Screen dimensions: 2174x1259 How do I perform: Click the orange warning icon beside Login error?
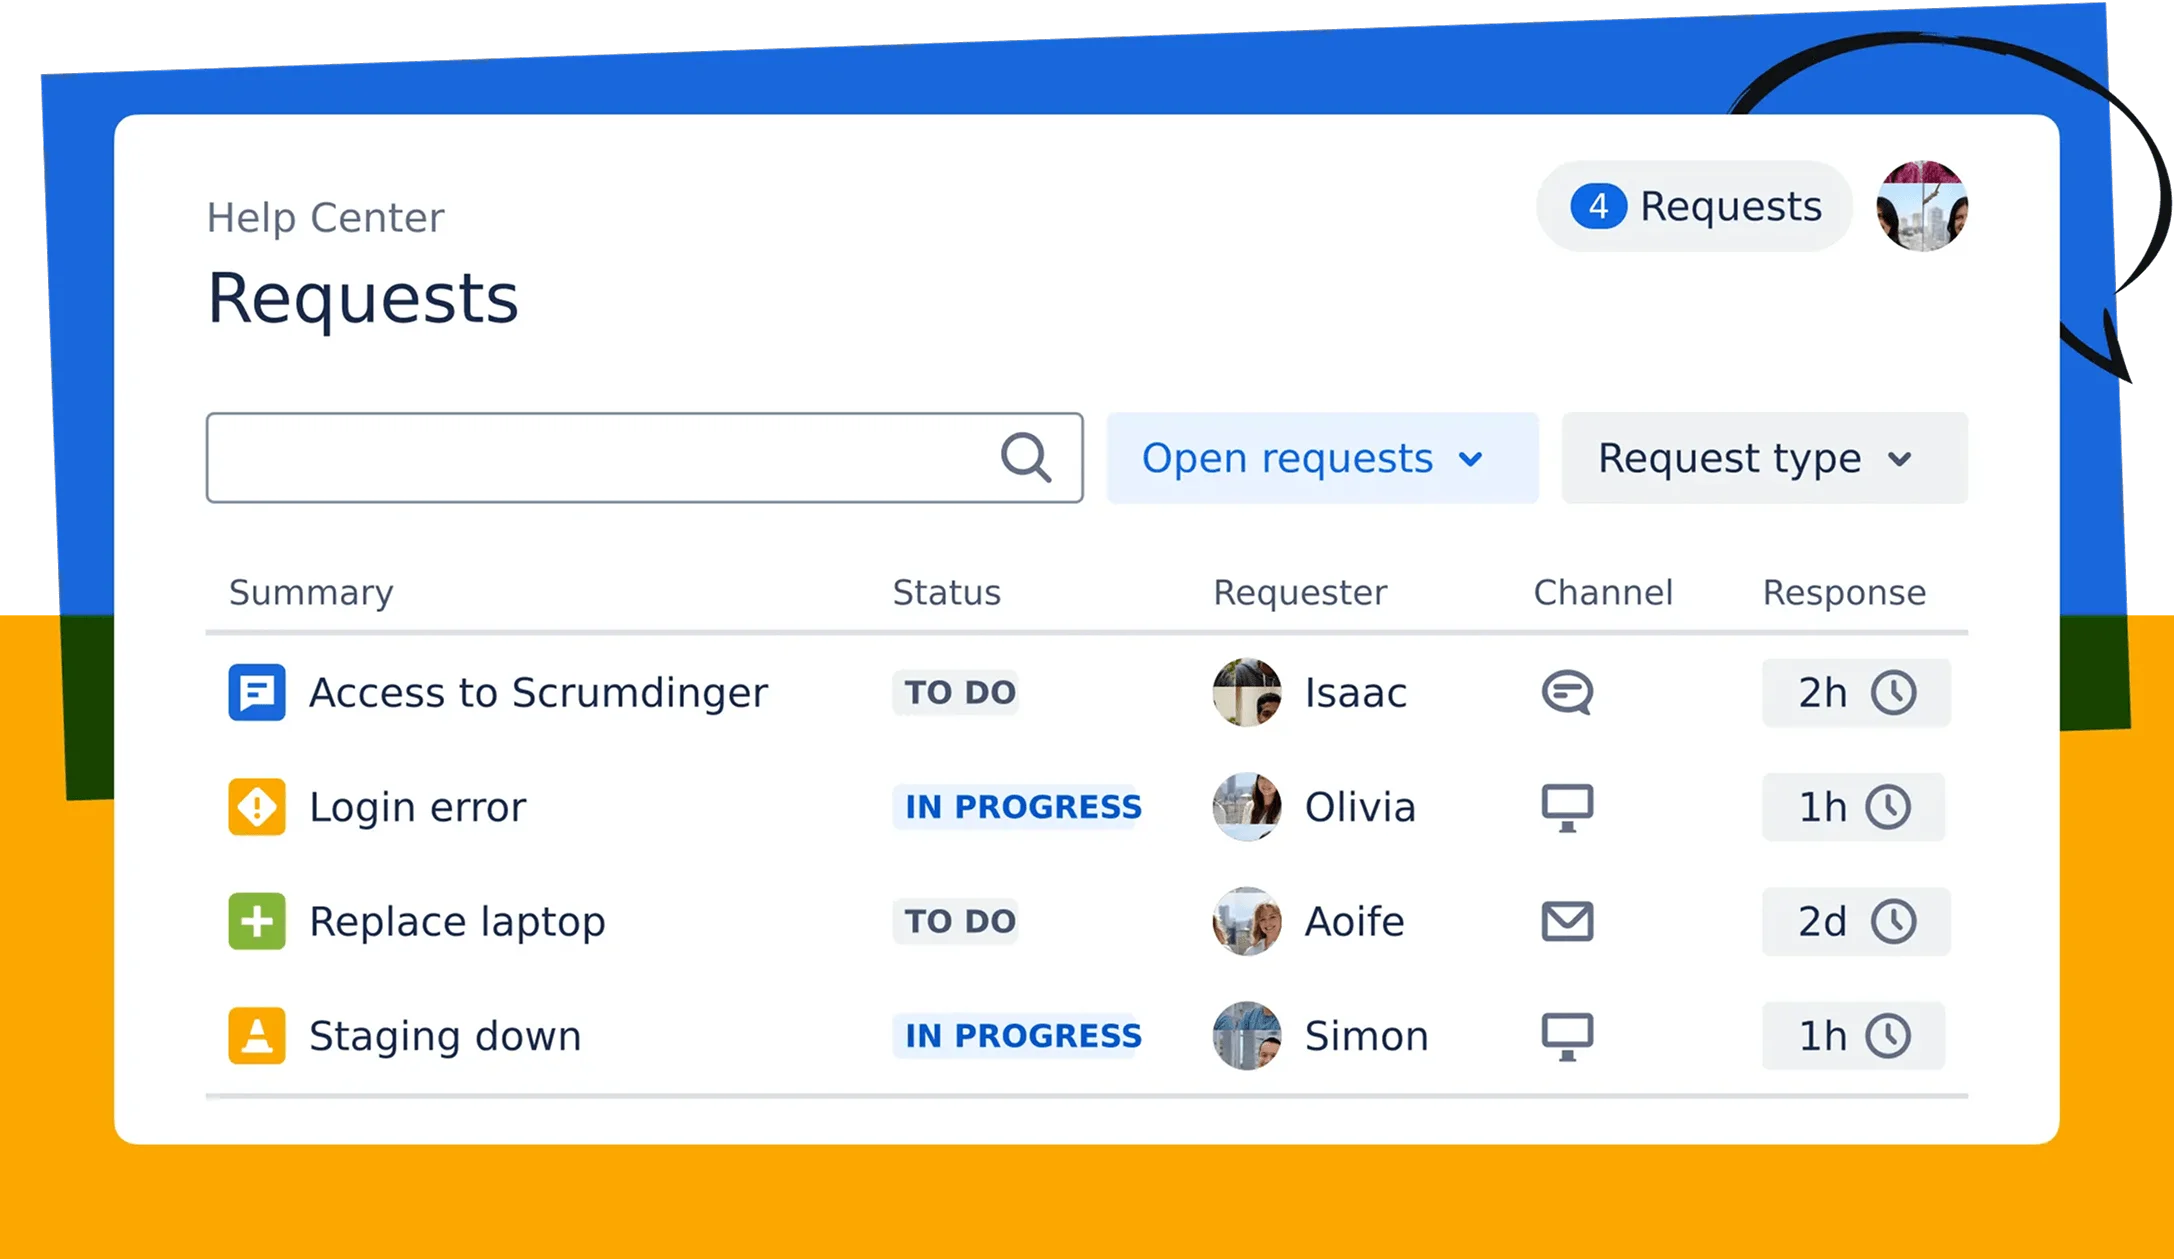click(257, 807)
